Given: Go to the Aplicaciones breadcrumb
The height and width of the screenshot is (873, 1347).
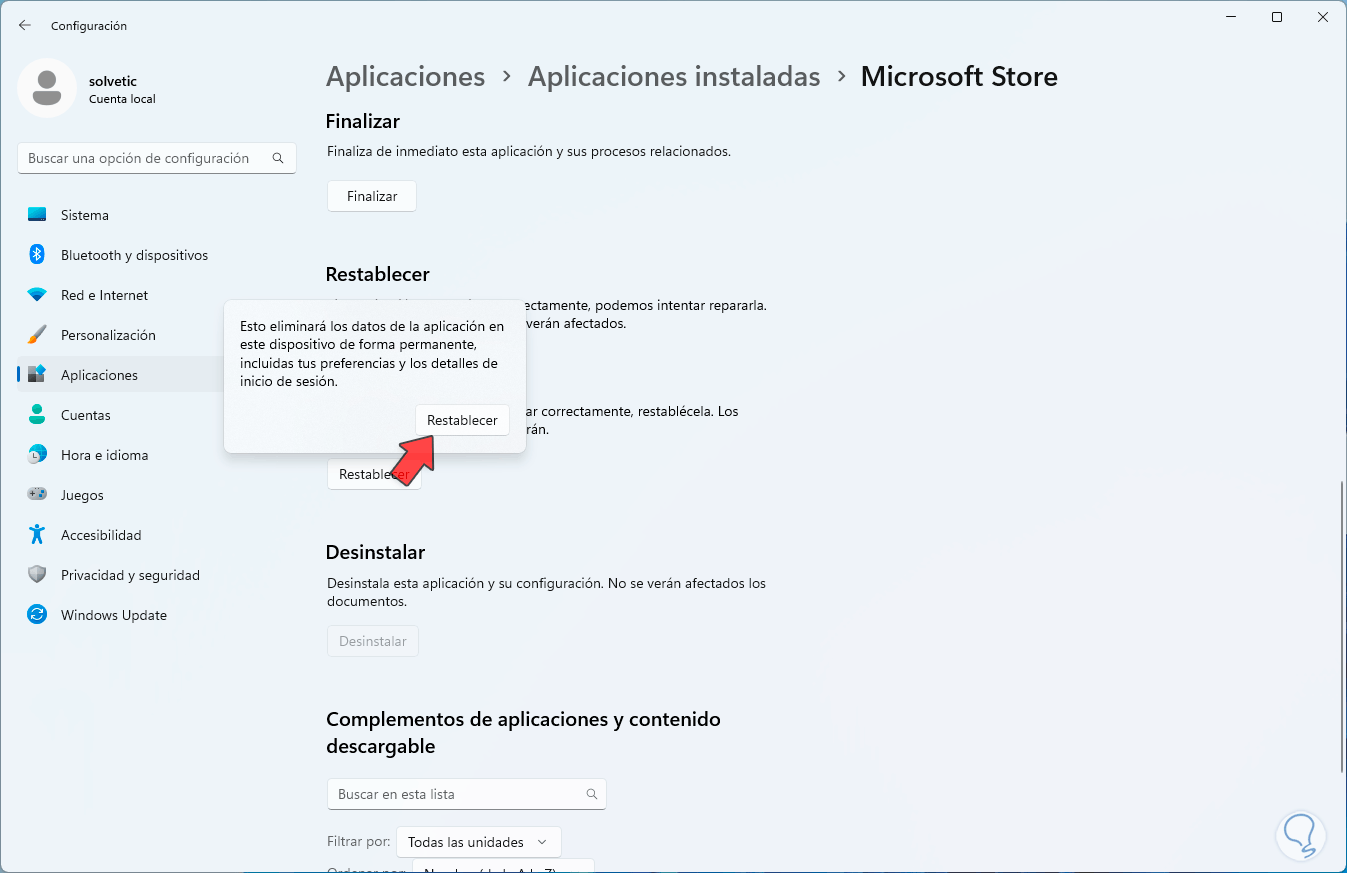Looking at the screenshot, I should [406, 77].
